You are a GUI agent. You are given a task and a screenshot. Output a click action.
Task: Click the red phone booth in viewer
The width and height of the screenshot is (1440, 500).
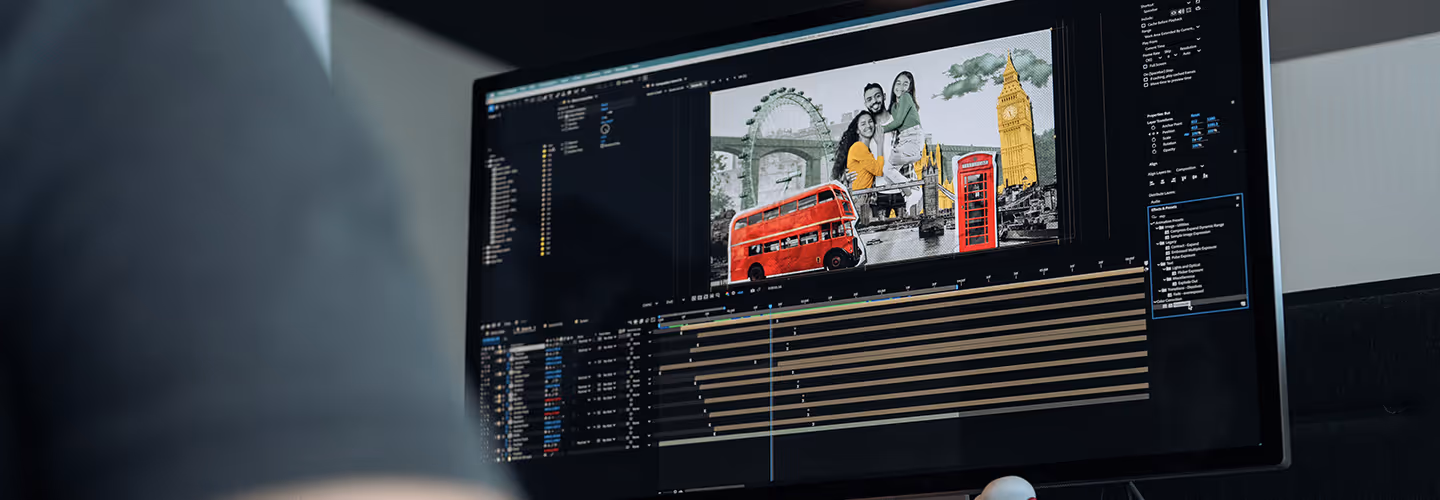coord(975,202)
